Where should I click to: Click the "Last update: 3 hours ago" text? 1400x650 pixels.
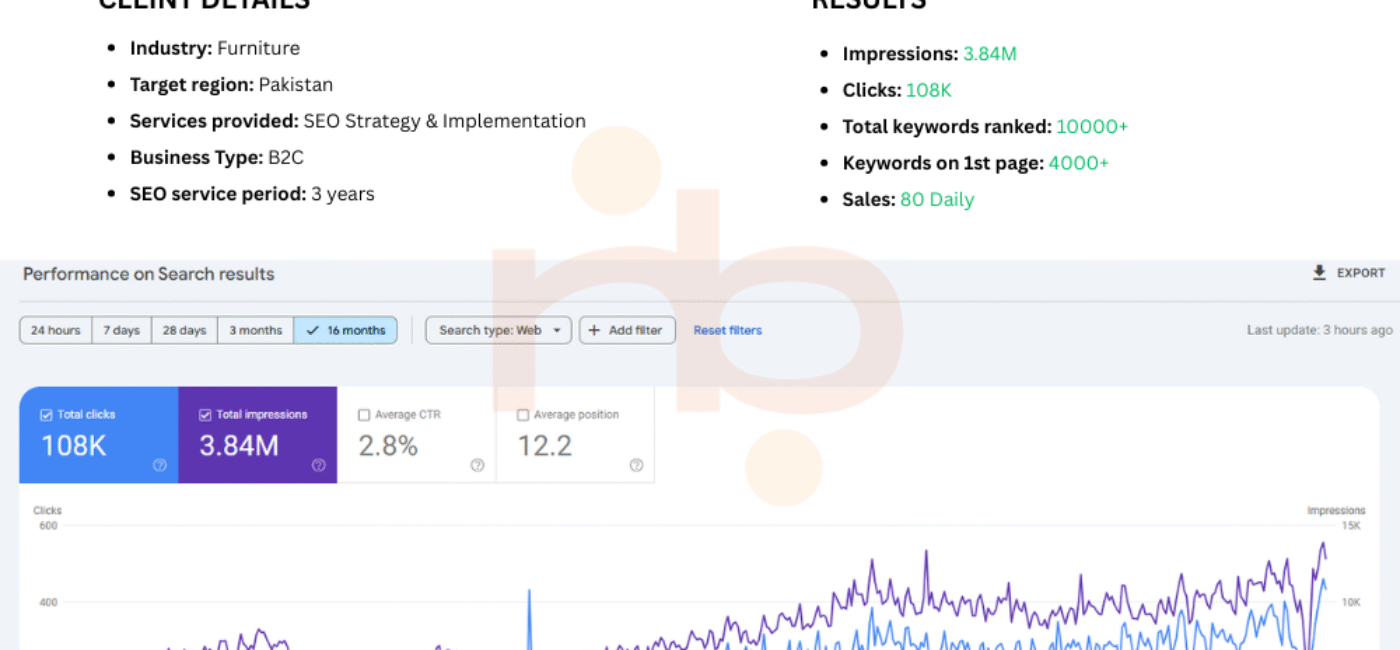pos(1319,330)
